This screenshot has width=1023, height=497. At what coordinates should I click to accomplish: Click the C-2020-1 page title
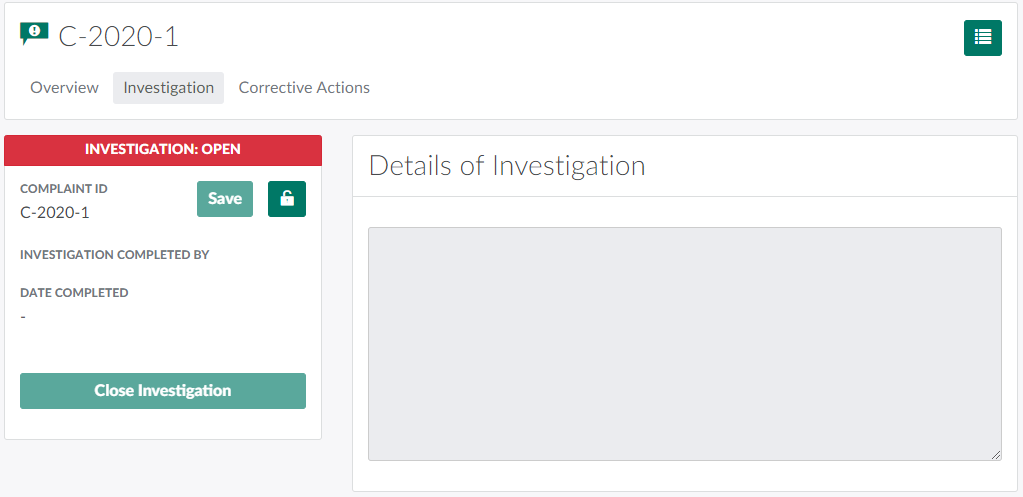pyautogui.click(x=118, y=37)
